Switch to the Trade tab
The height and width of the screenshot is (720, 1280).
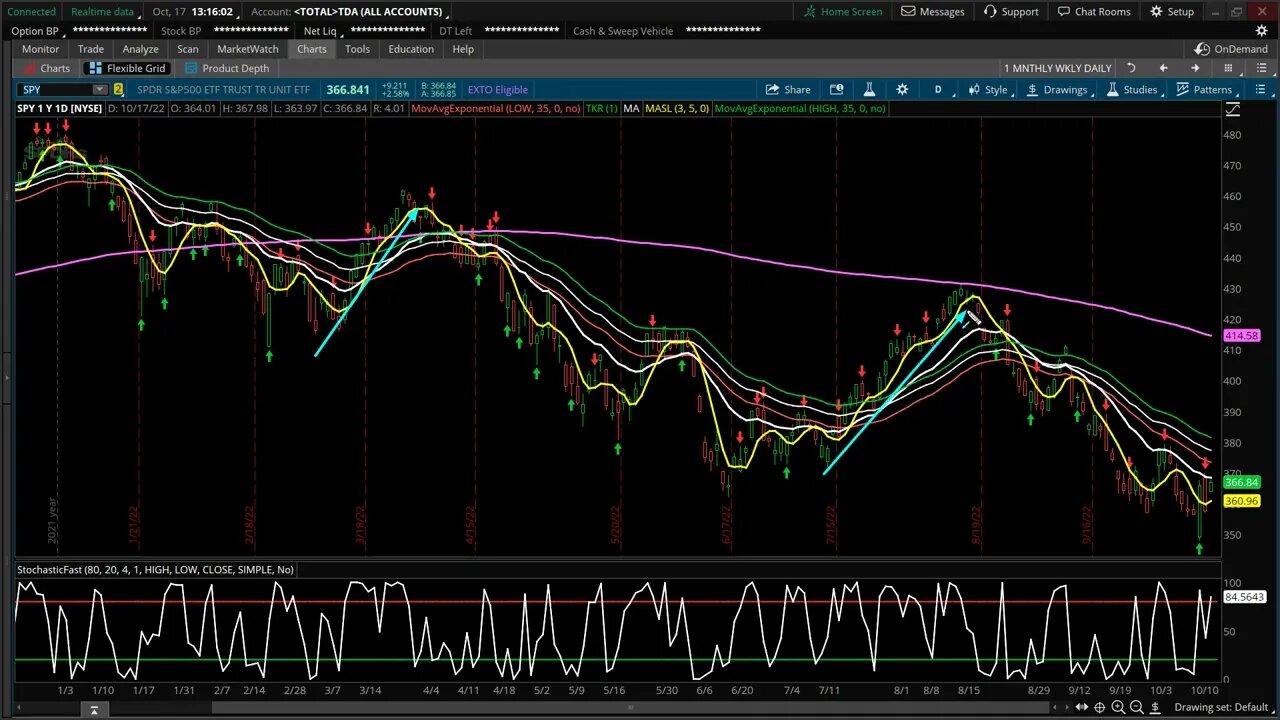(91, 49)
